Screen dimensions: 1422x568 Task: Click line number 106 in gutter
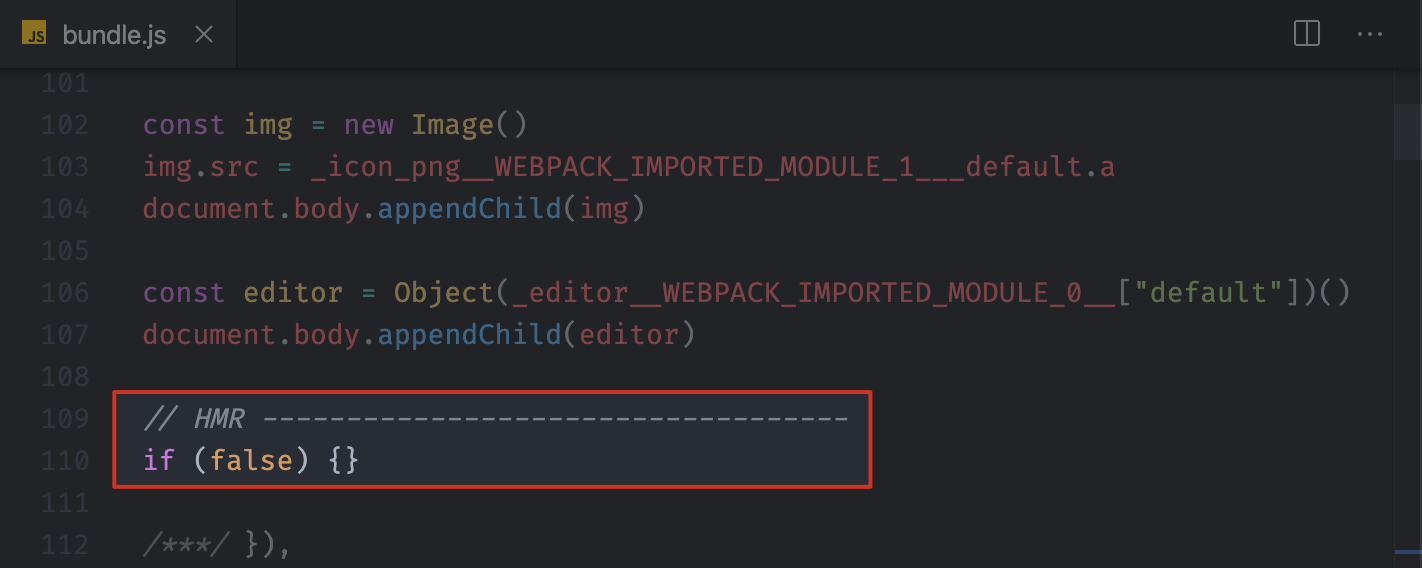[x=64, y=293]
